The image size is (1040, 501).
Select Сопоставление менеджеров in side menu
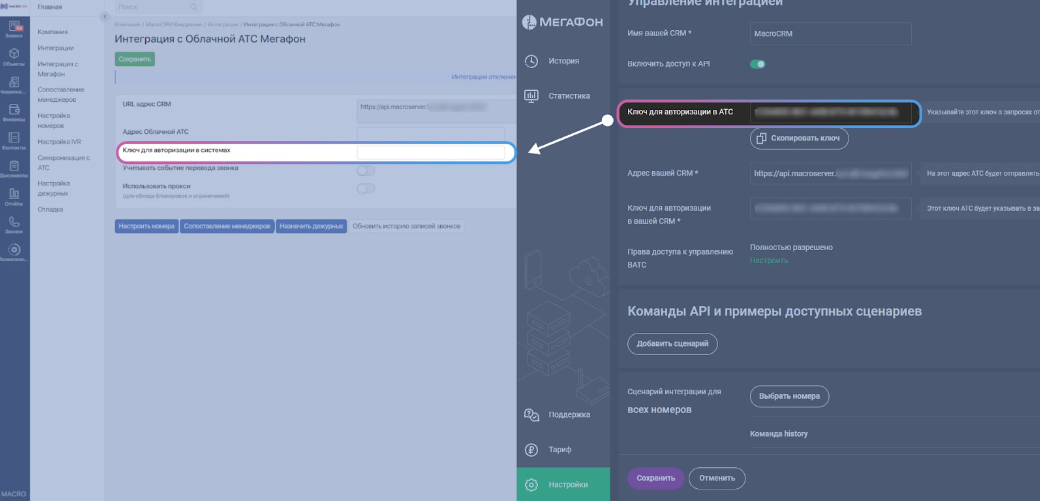coord(61,94)
